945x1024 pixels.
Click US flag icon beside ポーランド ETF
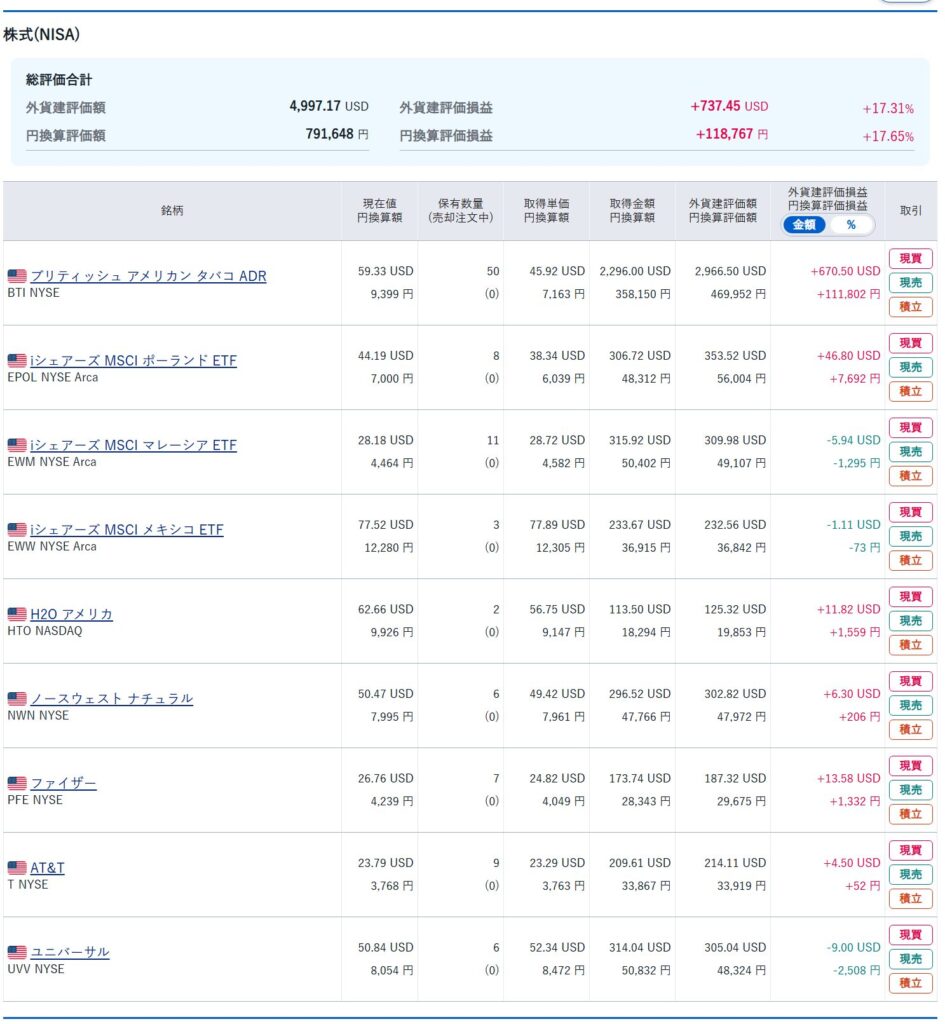click(17, 360)
